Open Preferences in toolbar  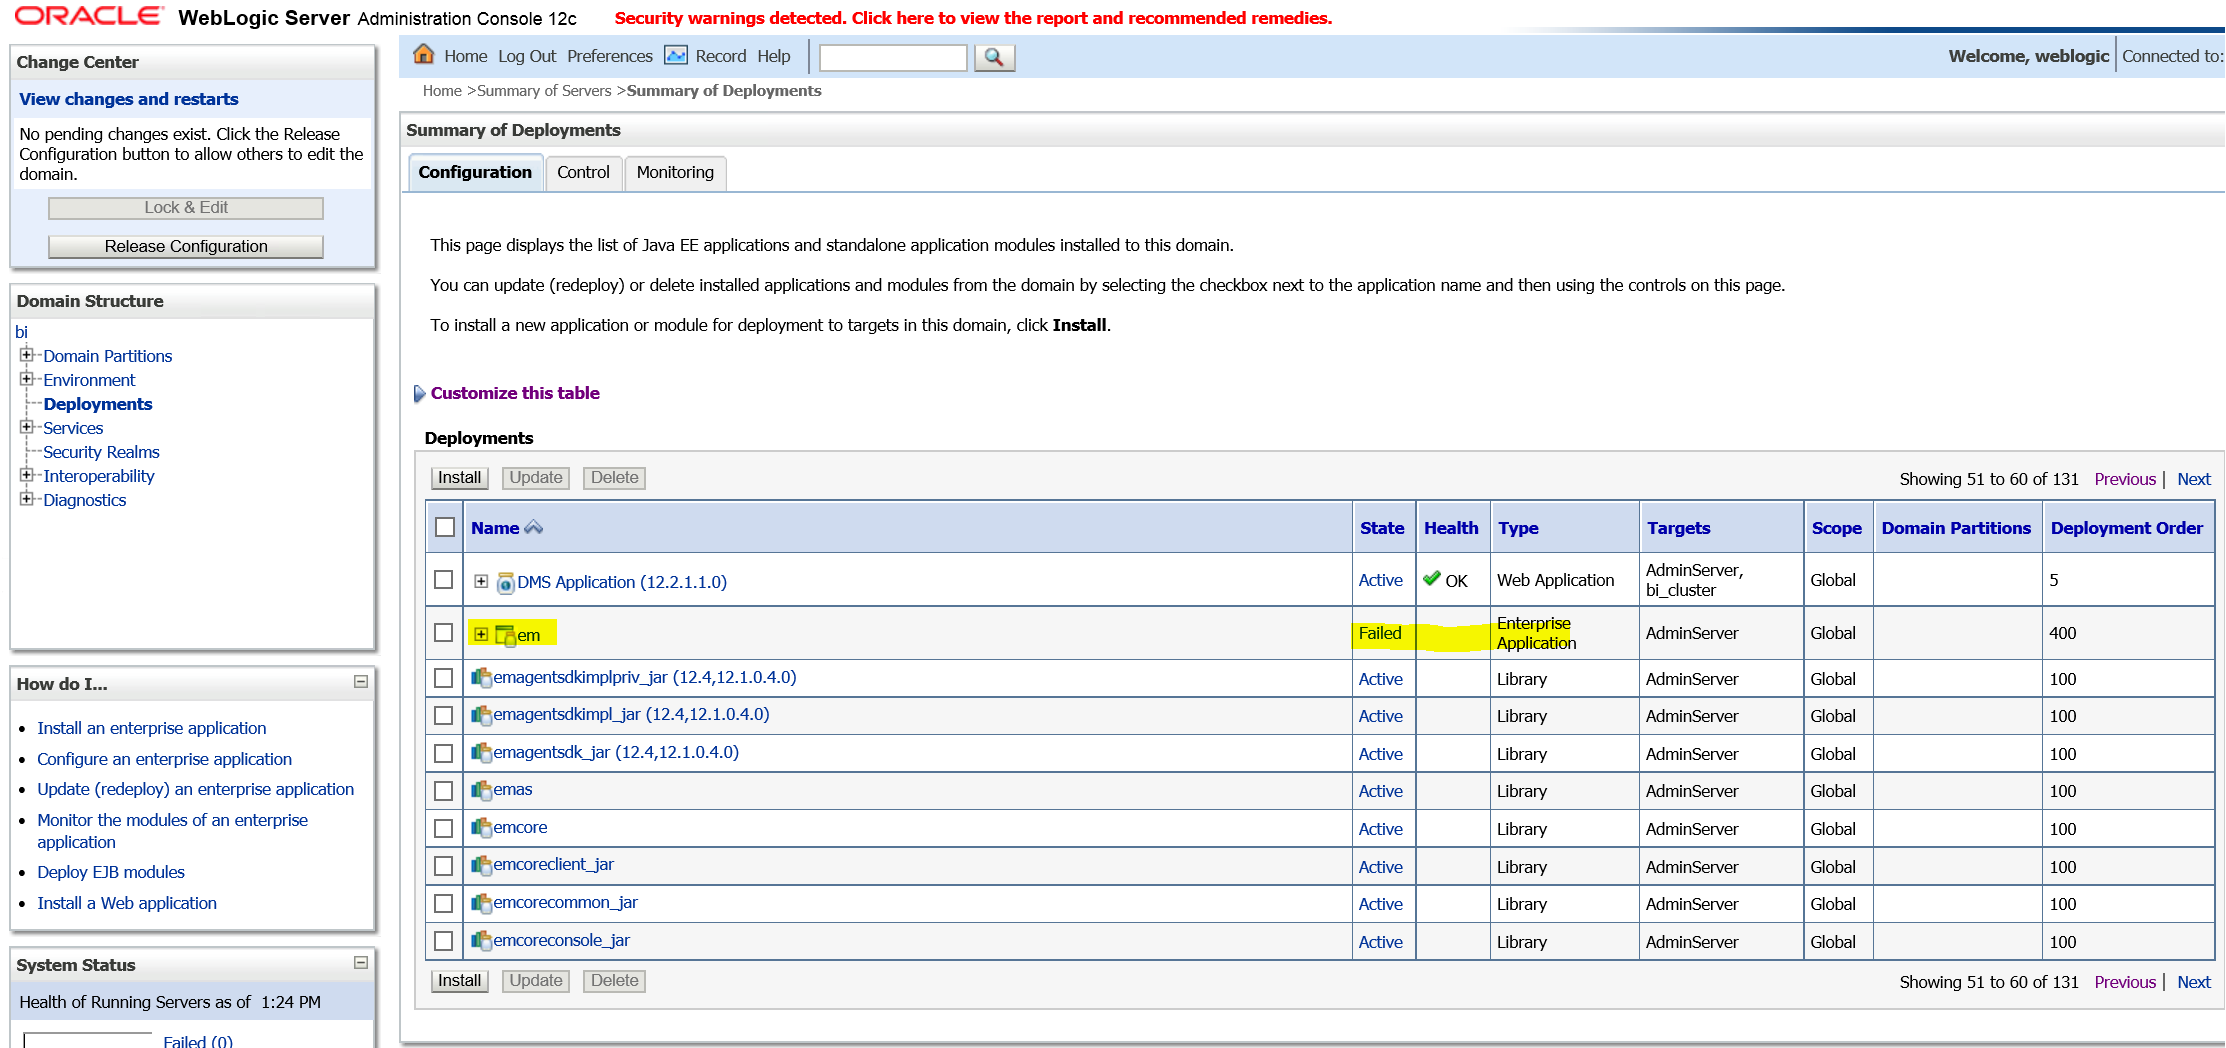[x=610, y=56]
